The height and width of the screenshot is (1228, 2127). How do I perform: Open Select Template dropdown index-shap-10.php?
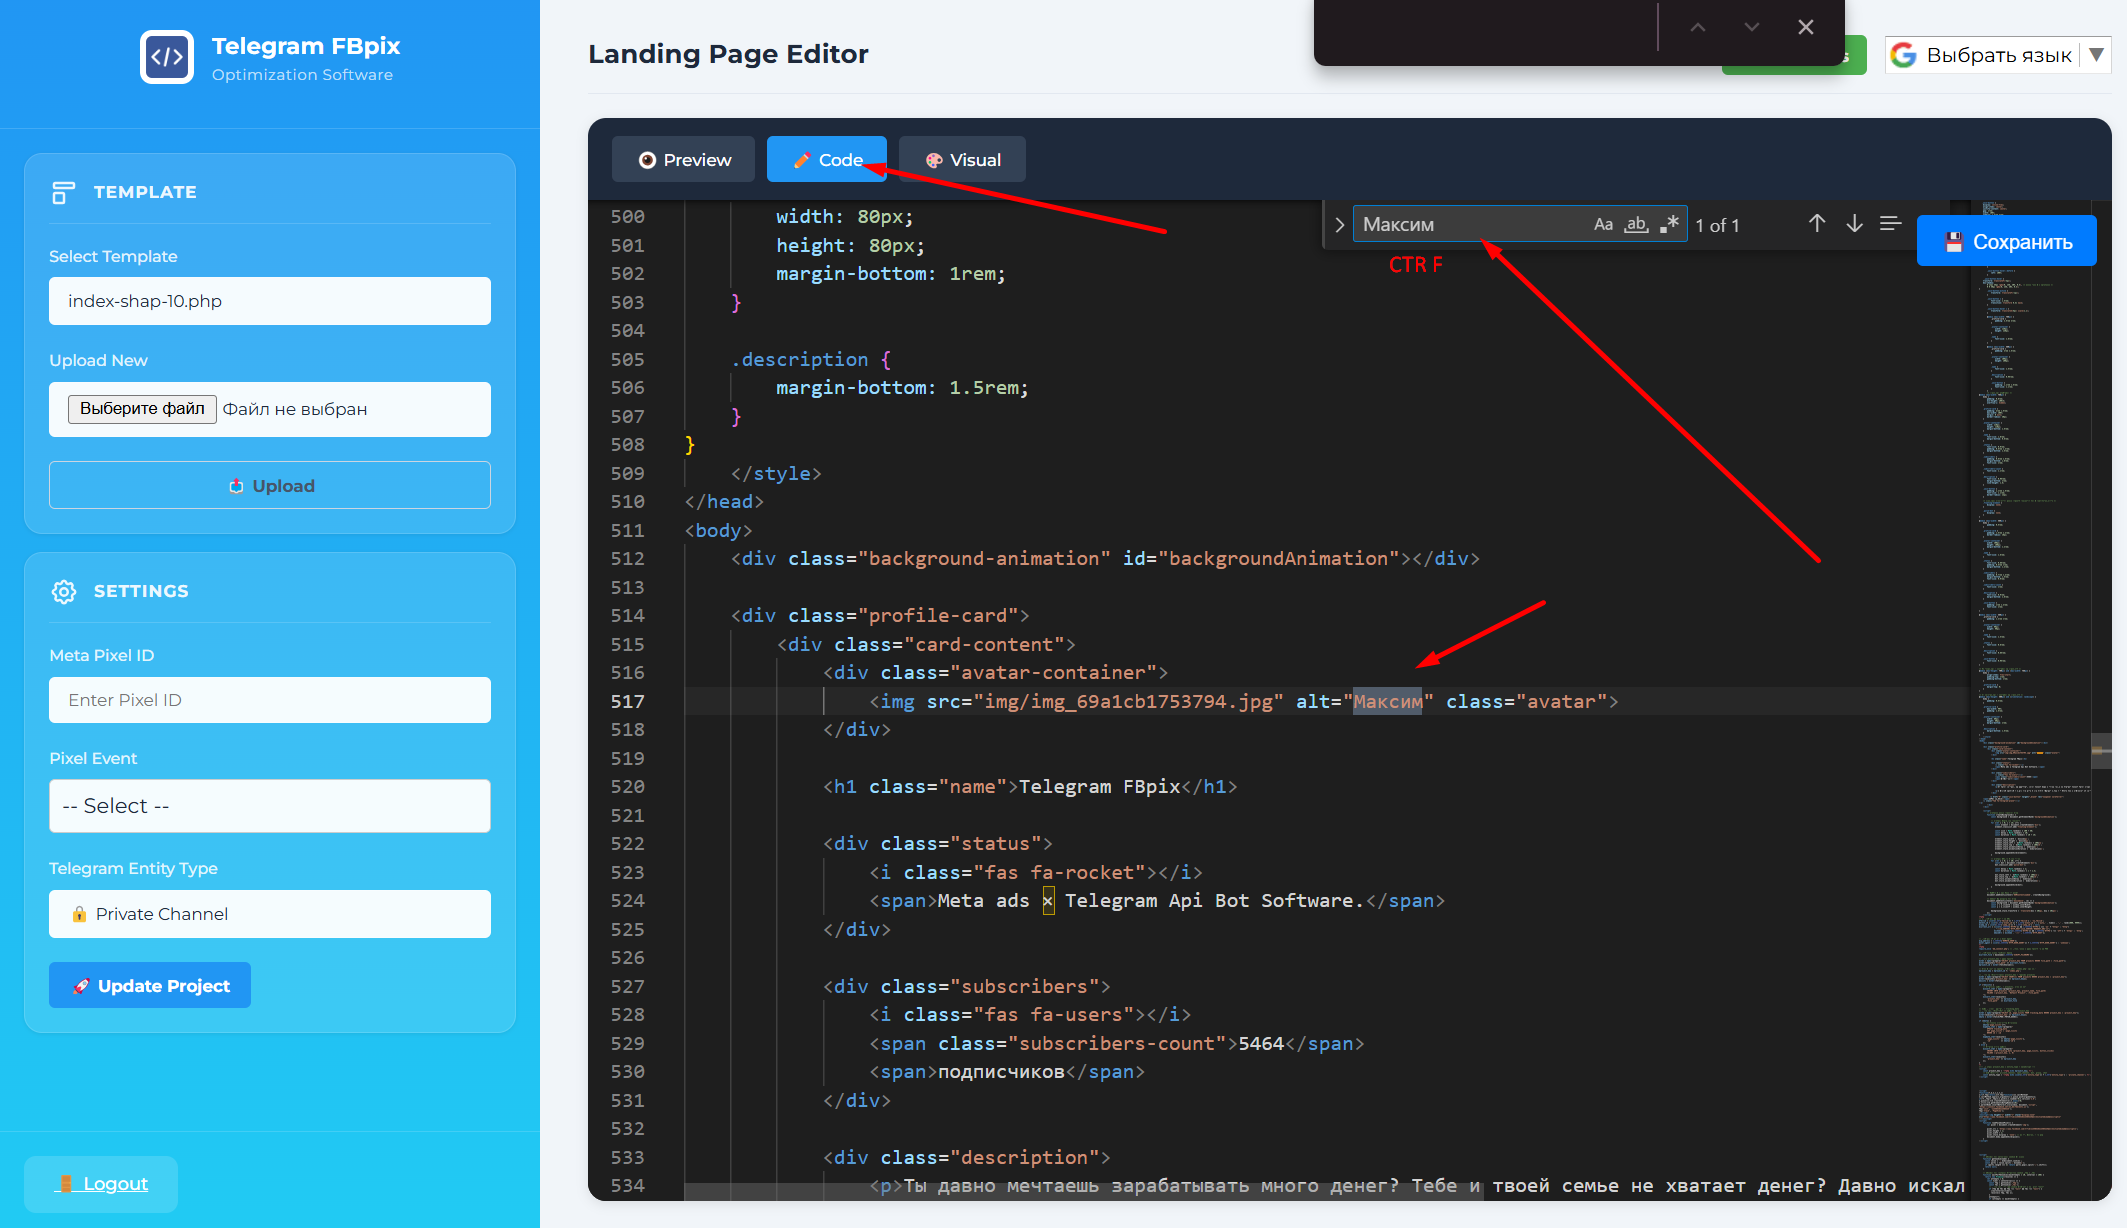coord(270,301)
